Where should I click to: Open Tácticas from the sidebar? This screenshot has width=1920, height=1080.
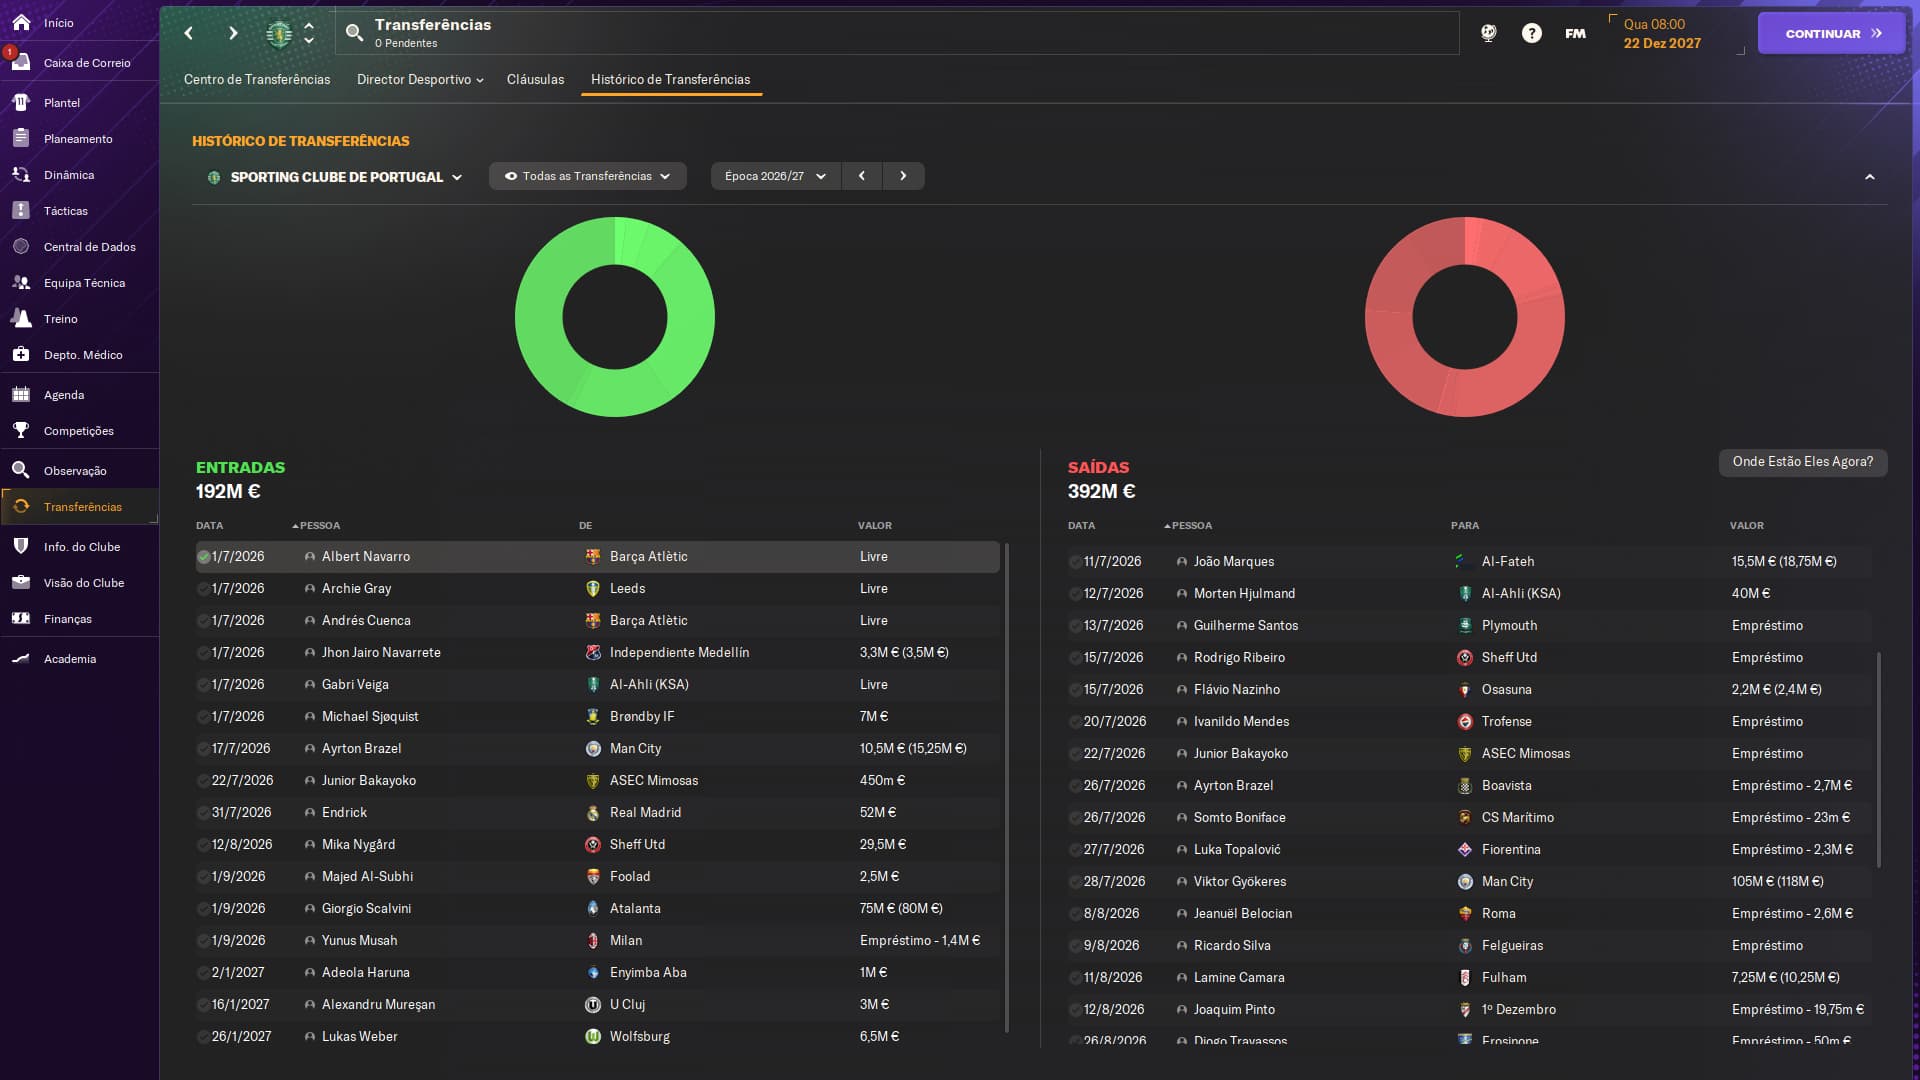pos(66,211)
